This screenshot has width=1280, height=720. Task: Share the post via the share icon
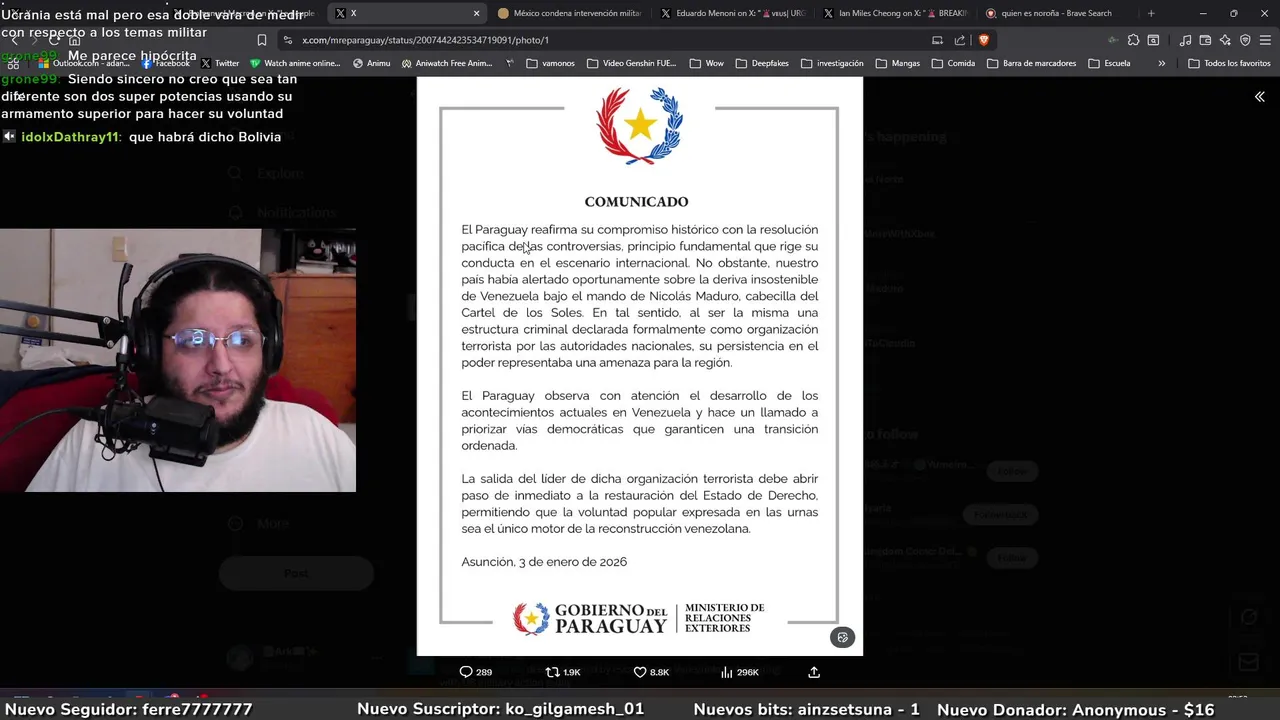pos(814,672)
